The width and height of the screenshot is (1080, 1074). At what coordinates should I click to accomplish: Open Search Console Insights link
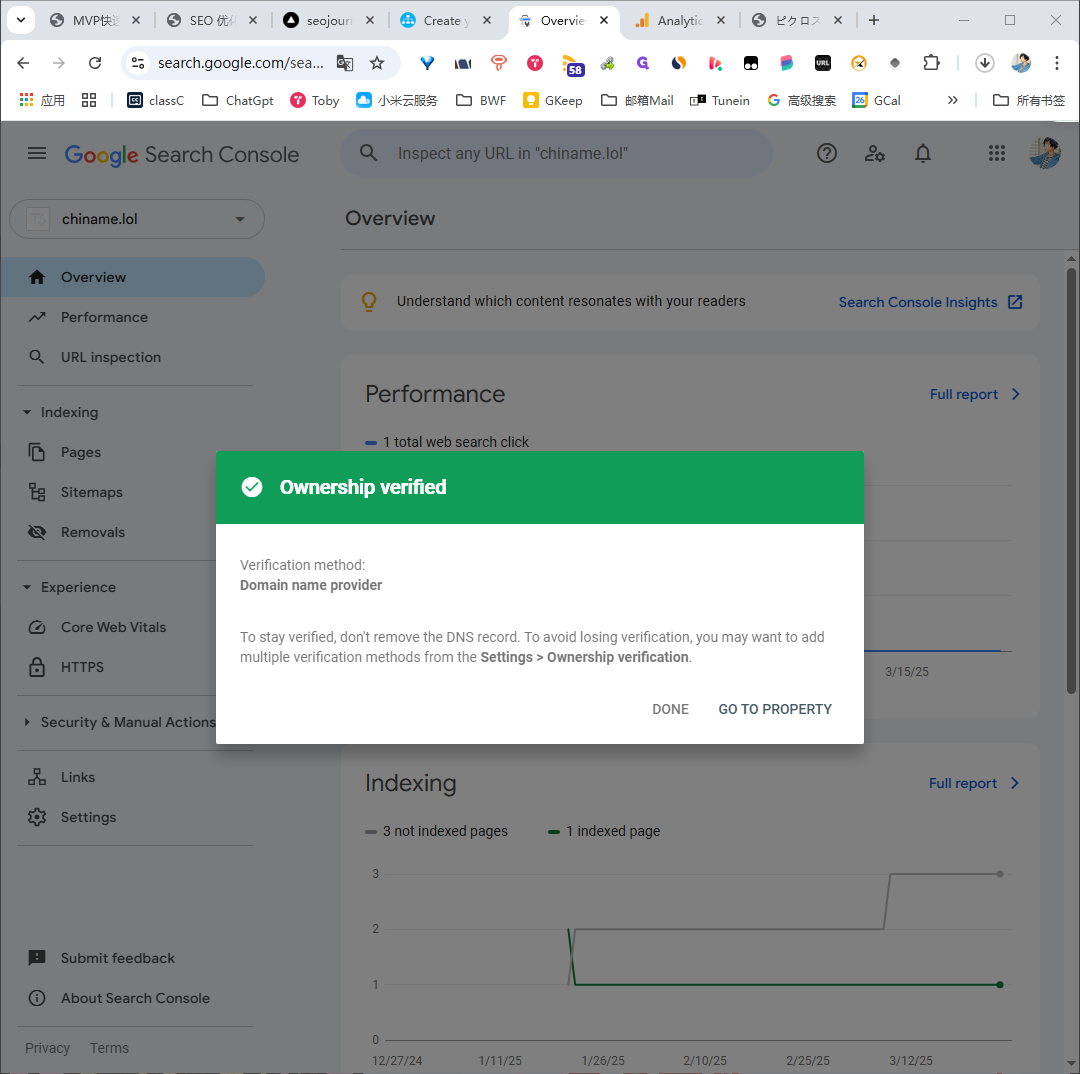click(x=930, y=302)
